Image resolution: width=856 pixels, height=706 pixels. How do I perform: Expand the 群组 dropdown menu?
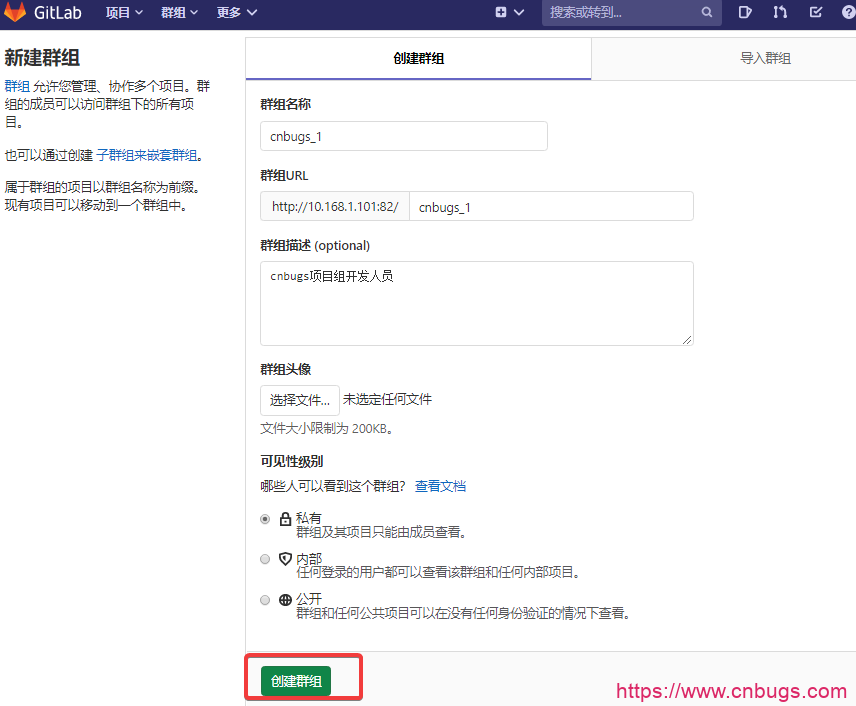[179, 13]
